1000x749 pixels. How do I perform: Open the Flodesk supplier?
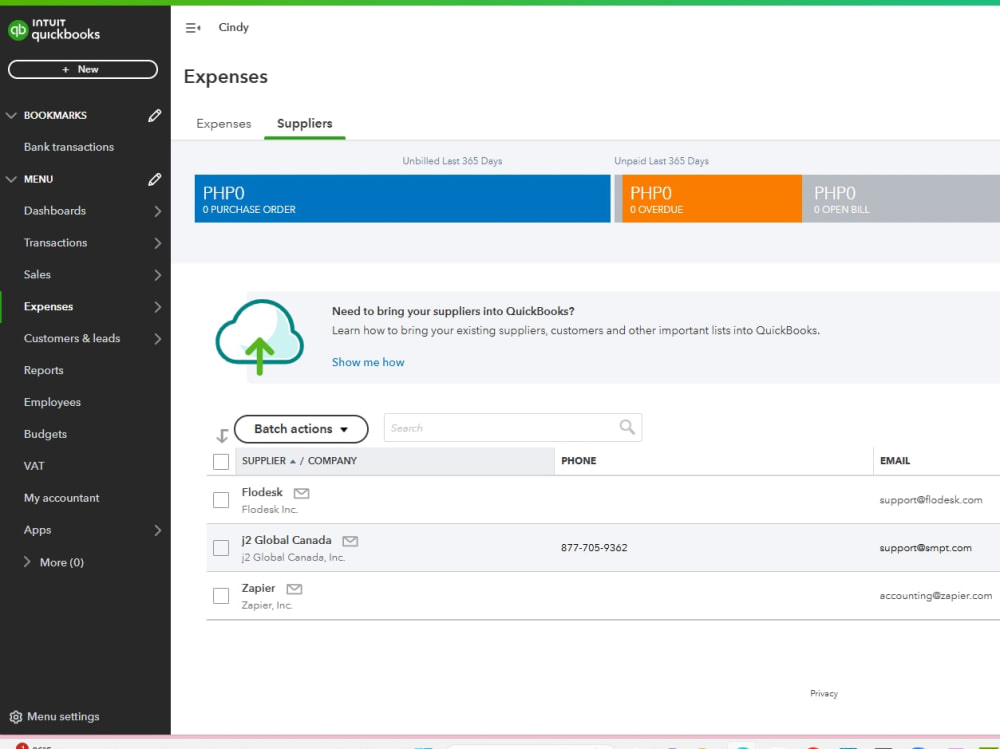[262, 493]
